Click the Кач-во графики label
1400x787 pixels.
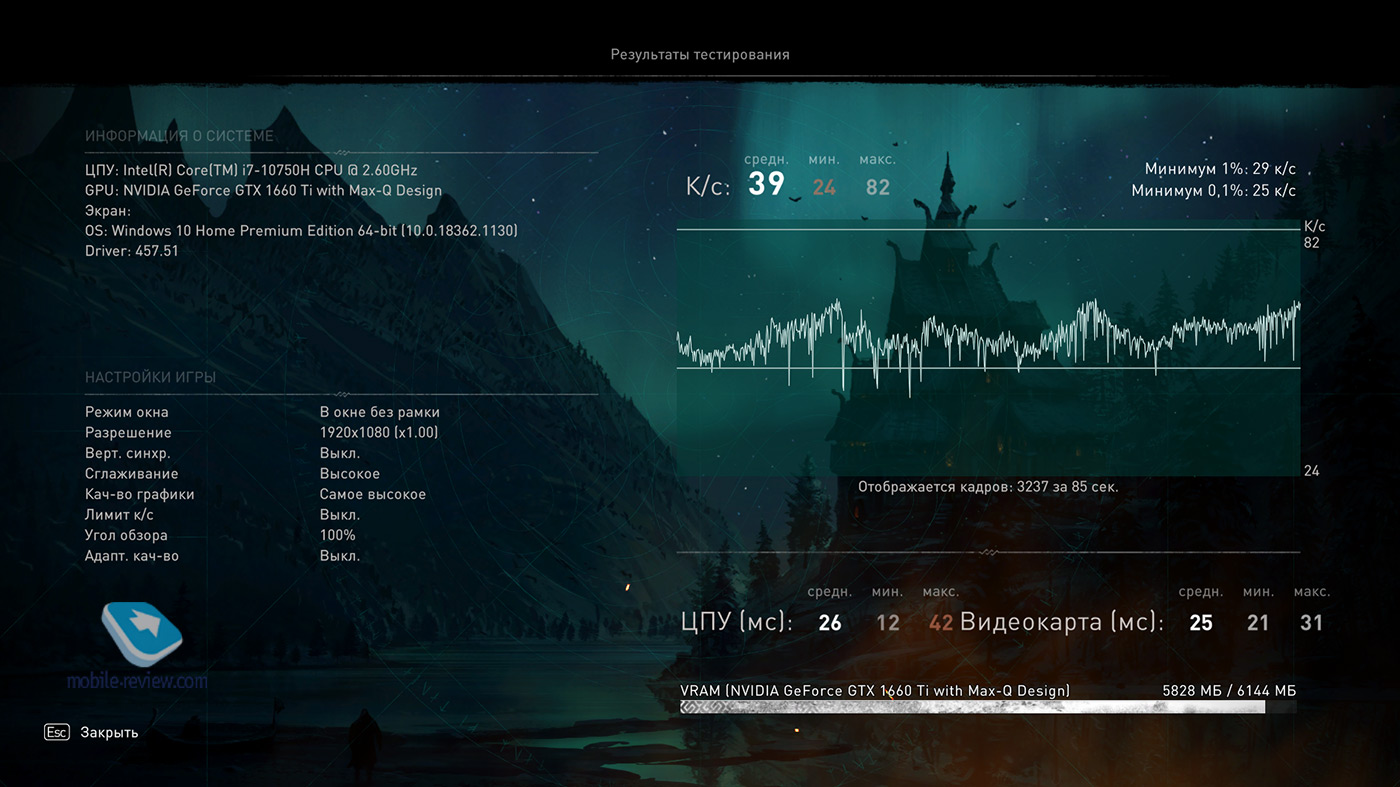(x=140, y=494)
